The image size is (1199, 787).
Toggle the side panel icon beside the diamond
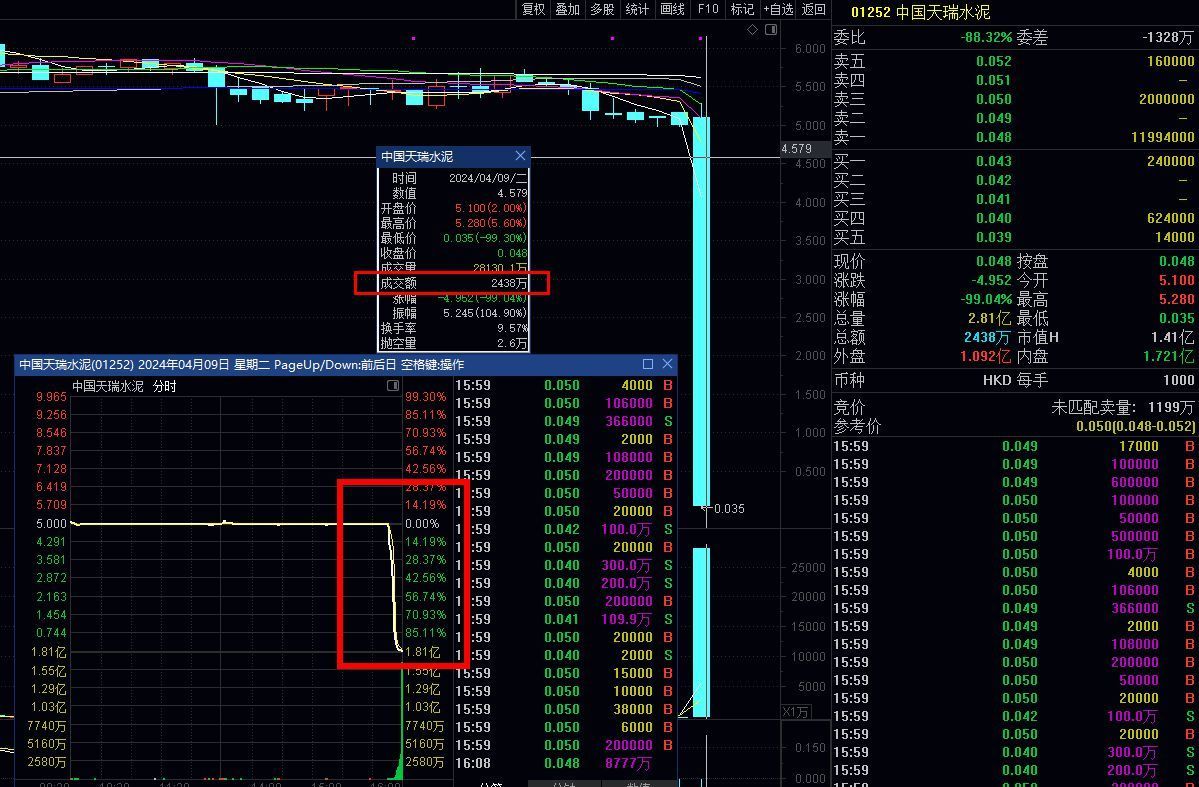(771, 30)
